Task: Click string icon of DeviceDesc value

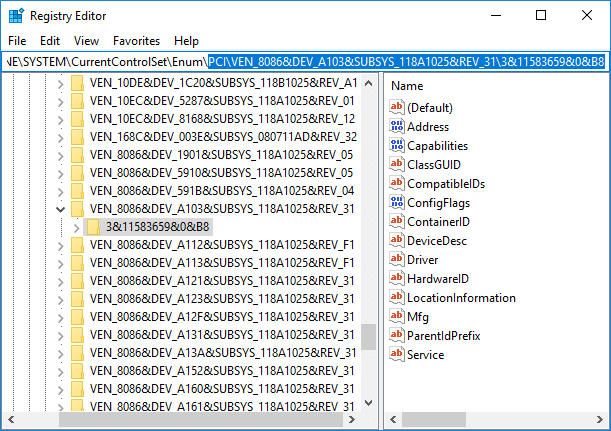Action: (x=397, y=240)
